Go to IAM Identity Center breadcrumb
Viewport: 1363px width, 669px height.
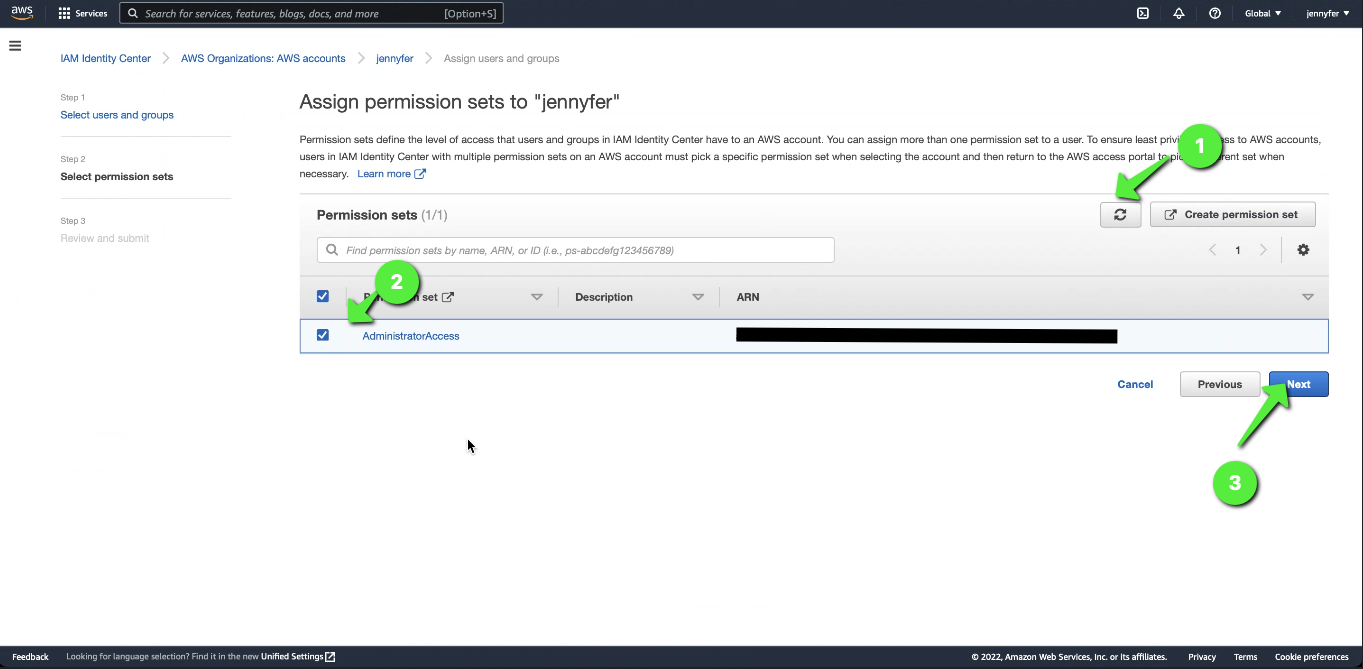point(105,58)
